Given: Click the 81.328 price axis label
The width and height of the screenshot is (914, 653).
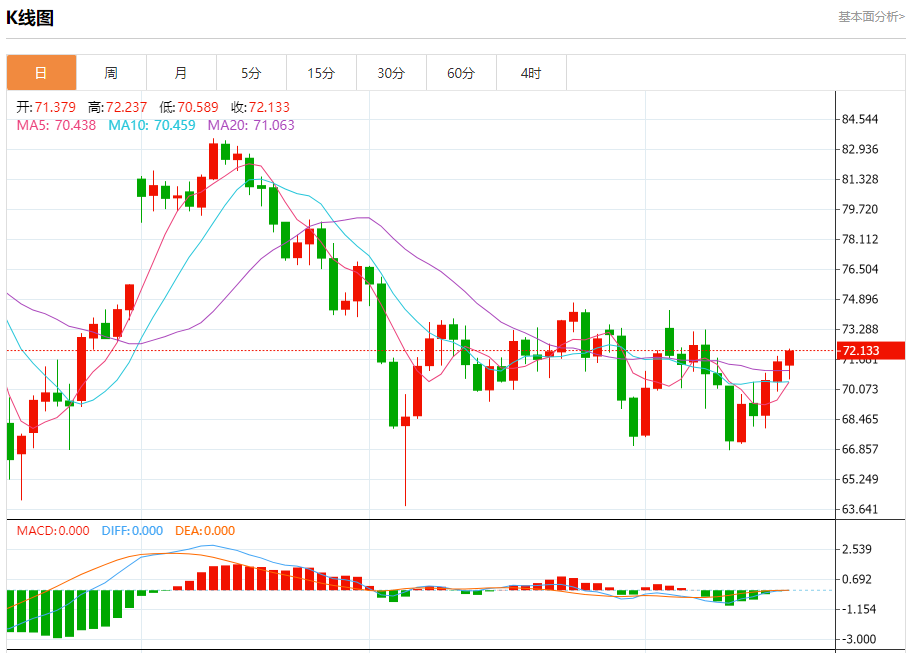Looking at the screenshot, I should [x=860, y=179].
